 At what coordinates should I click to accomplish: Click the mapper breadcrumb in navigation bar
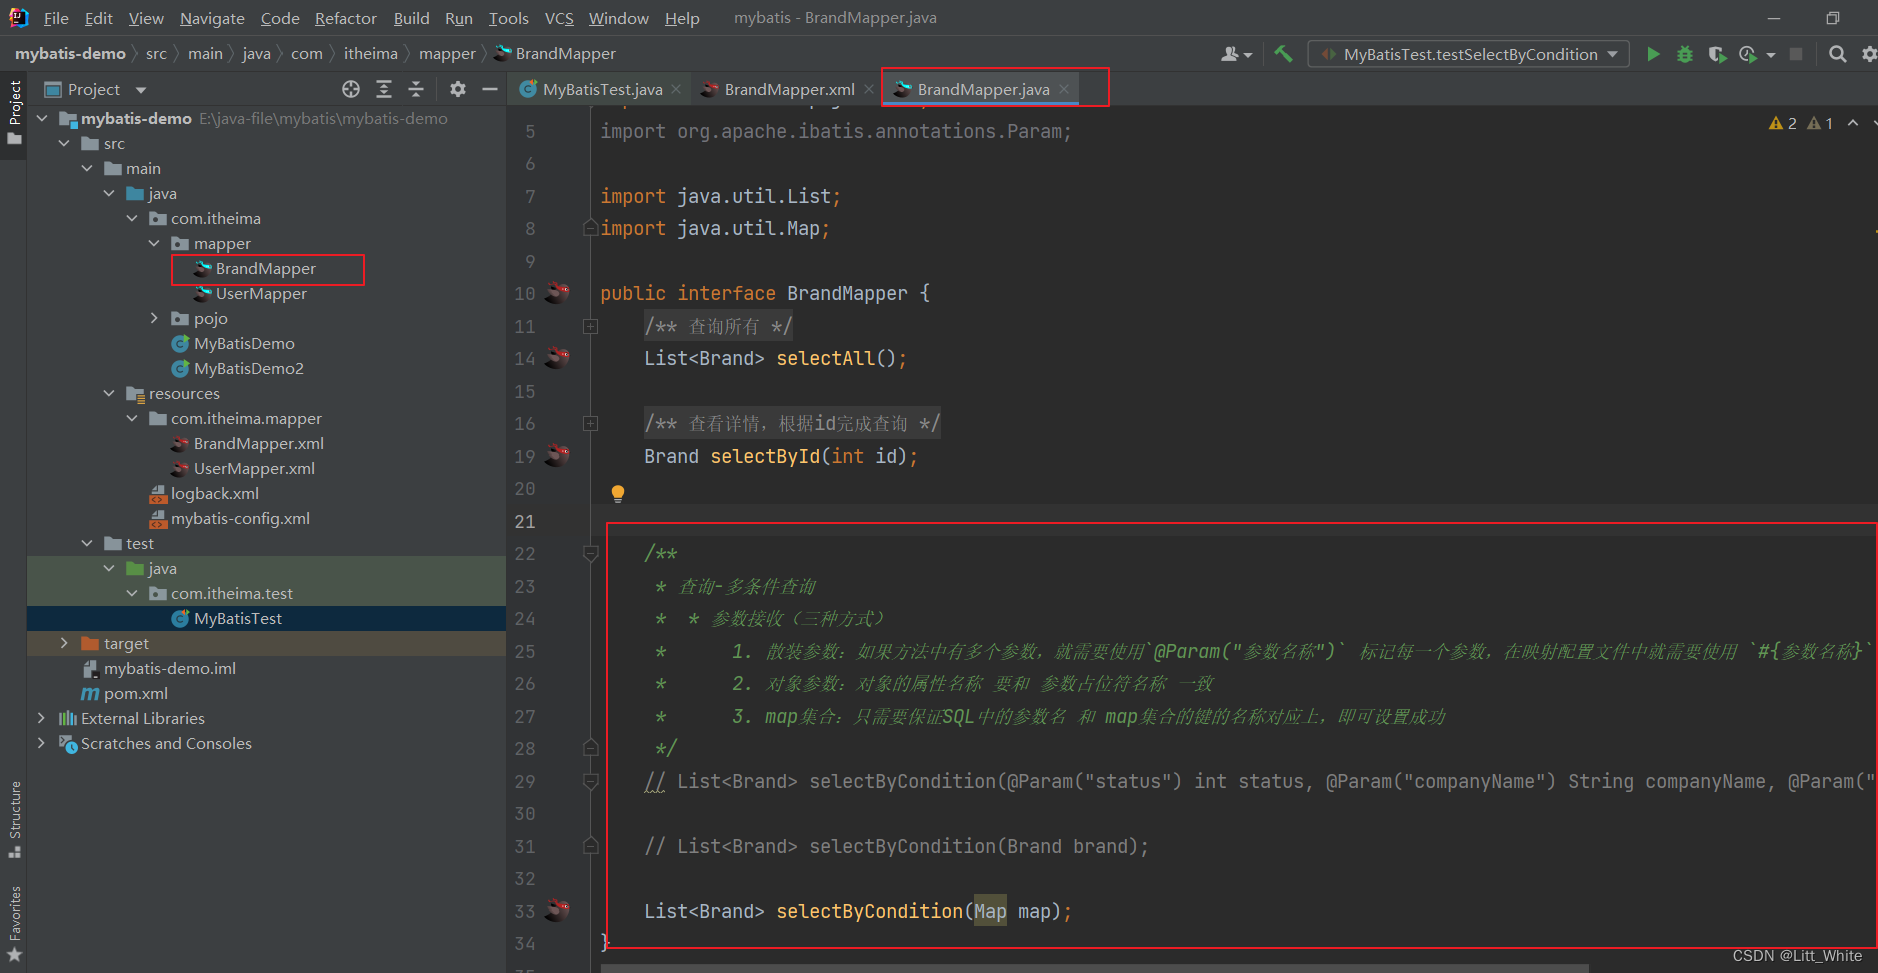tap(447, 54)
